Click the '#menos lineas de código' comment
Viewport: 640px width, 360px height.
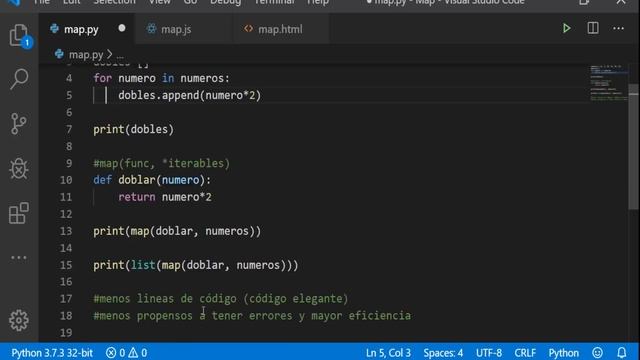[221, 299]
